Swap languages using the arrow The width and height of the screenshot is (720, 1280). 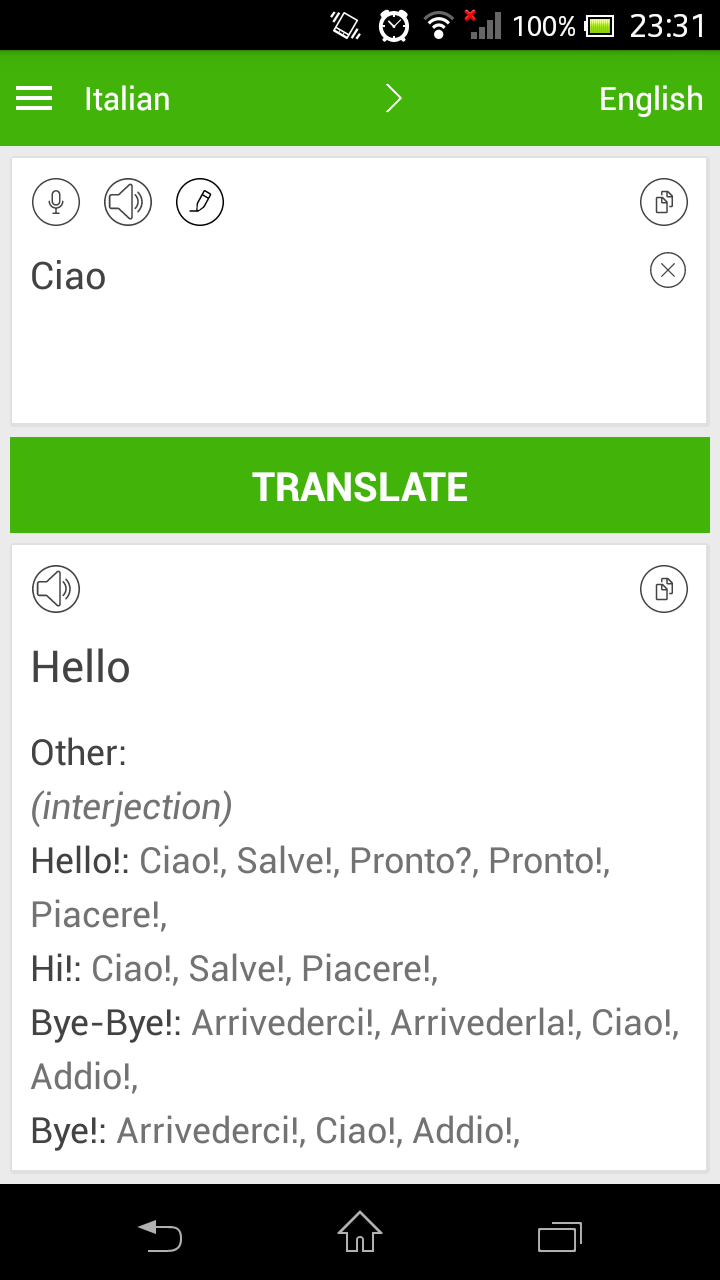(394, 98)
